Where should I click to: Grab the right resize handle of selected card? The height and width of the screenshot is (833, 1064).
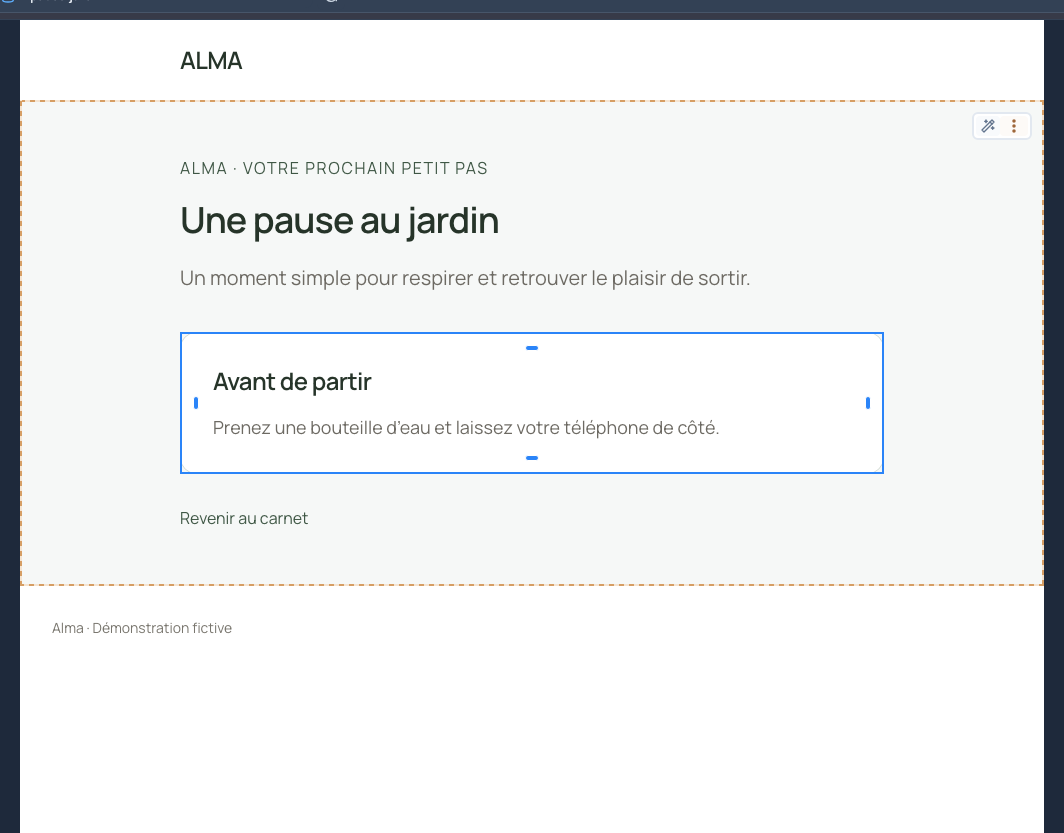coord(868,403)
